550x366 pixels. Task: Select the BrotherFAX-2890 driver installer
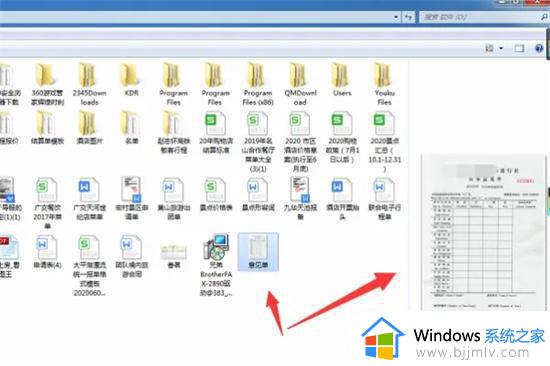[x=216, y=266]
